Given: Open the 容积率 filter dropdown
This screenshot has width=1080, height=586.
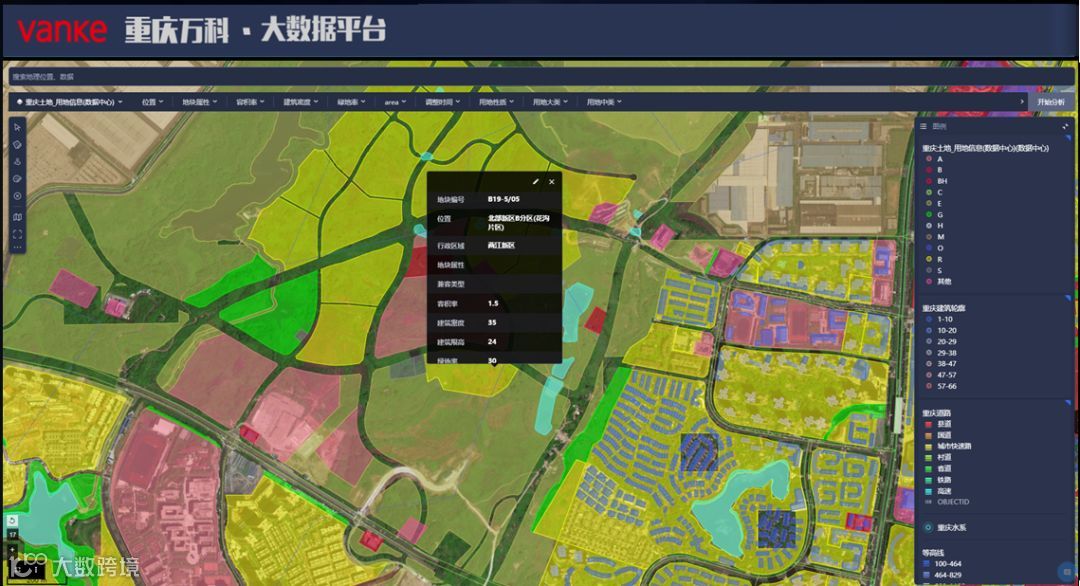Looking at the screenshot, I should (250, 102).
